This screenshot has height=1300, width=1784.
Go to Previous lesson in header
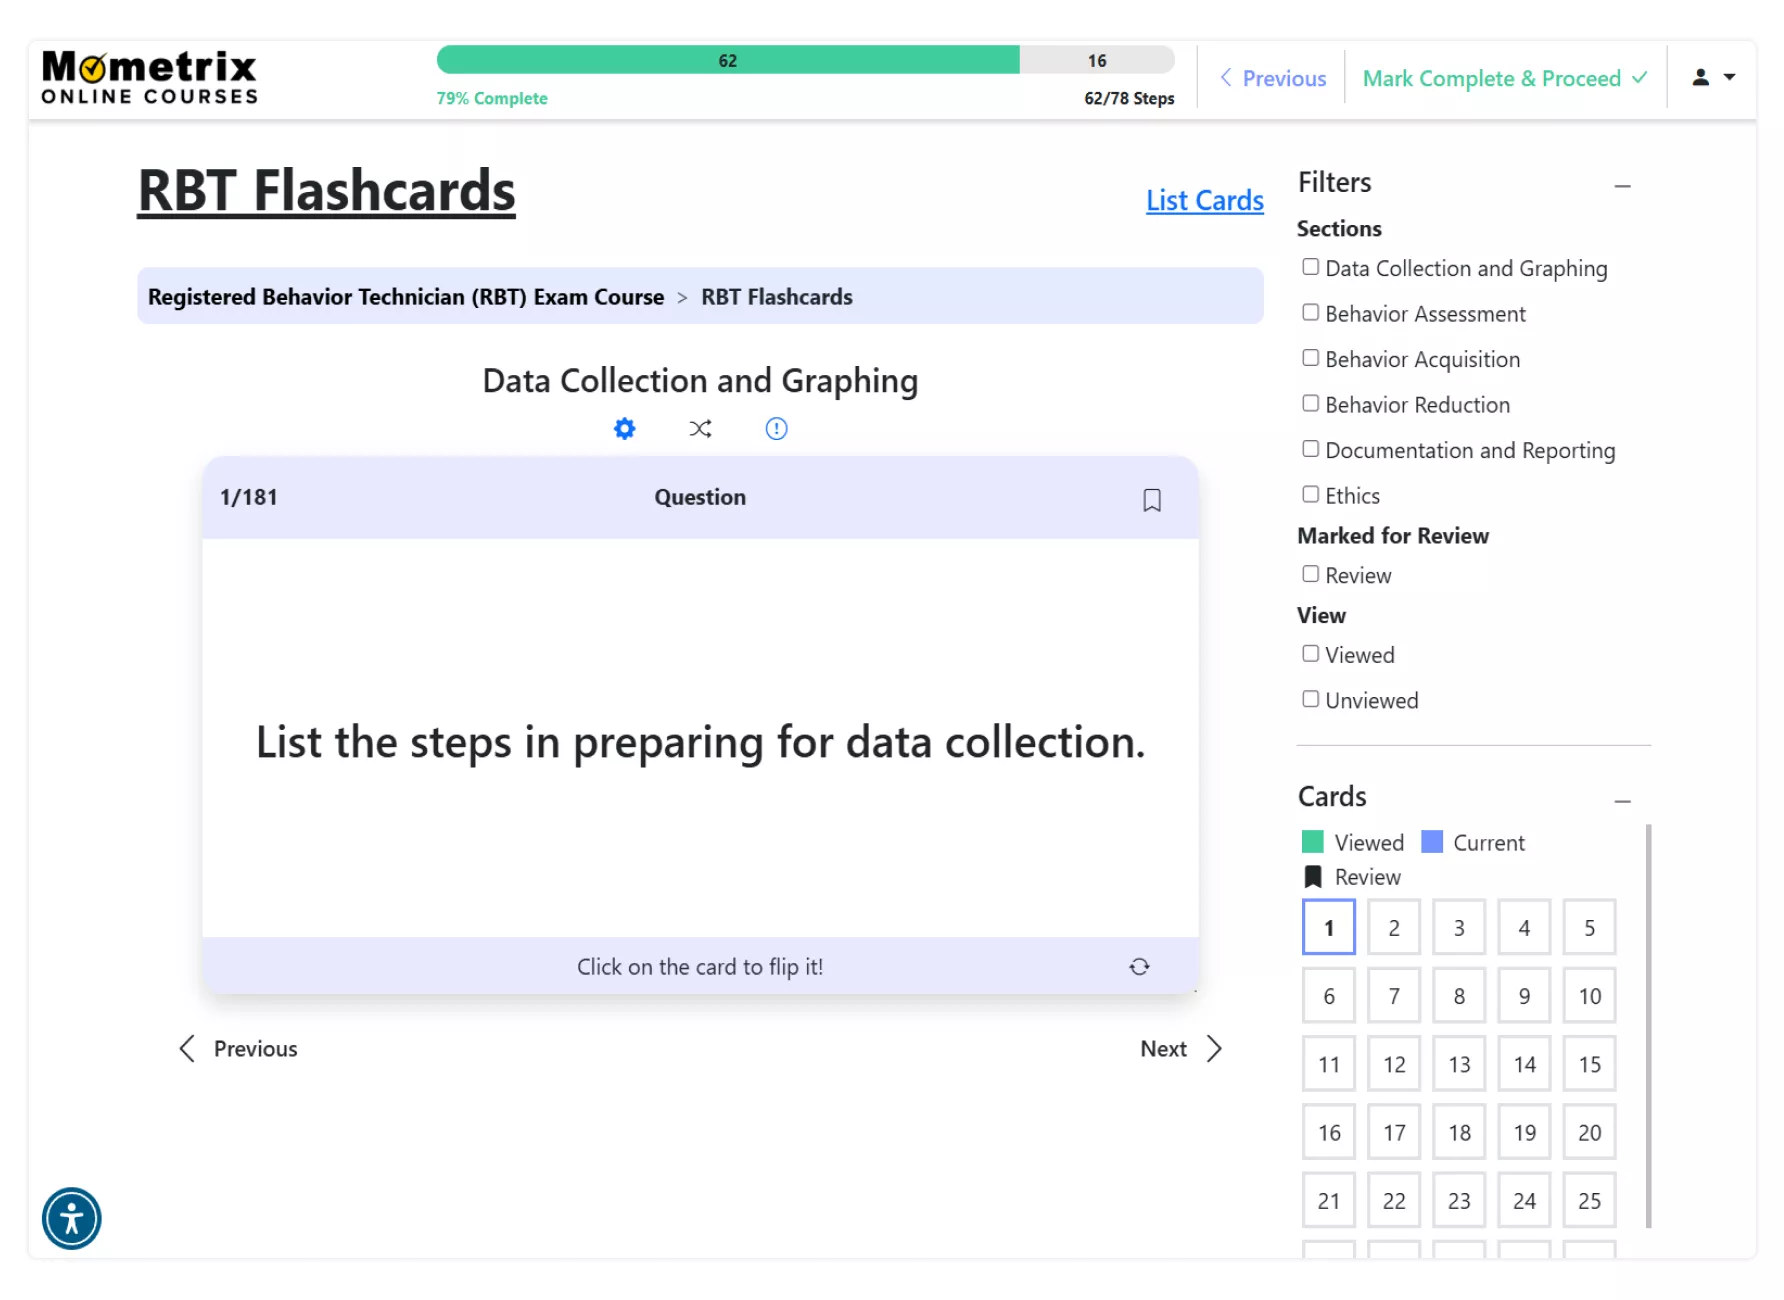(1273, 78)
